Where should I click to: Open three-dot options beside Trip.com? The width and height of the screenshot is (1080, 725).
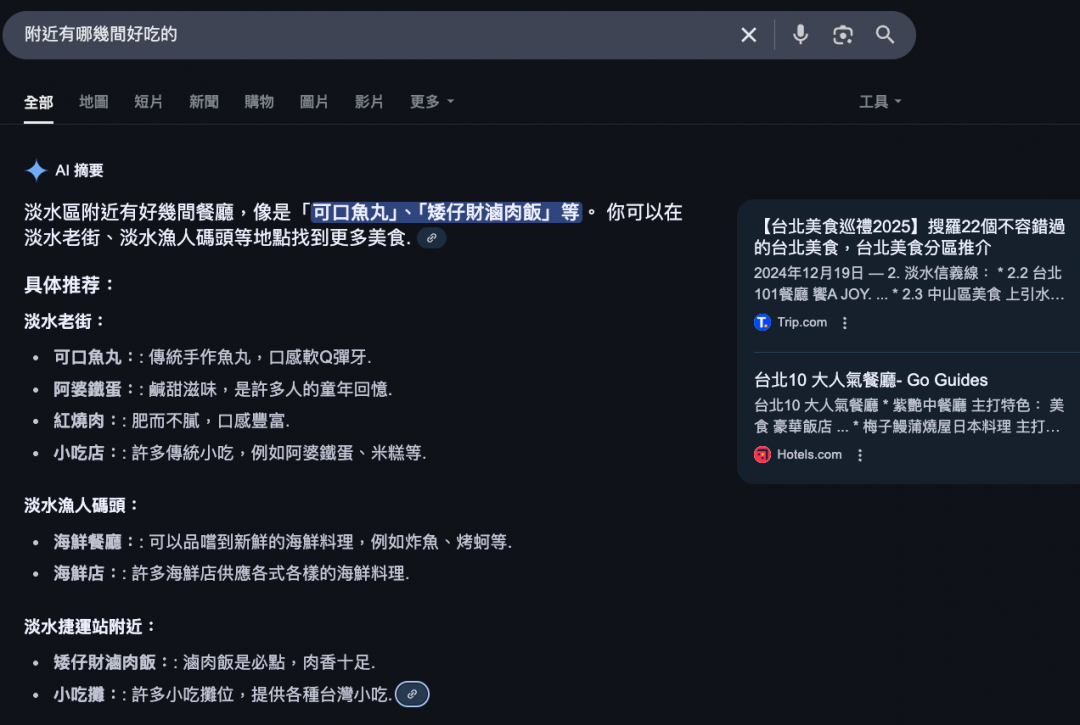[x=845, y=323]
